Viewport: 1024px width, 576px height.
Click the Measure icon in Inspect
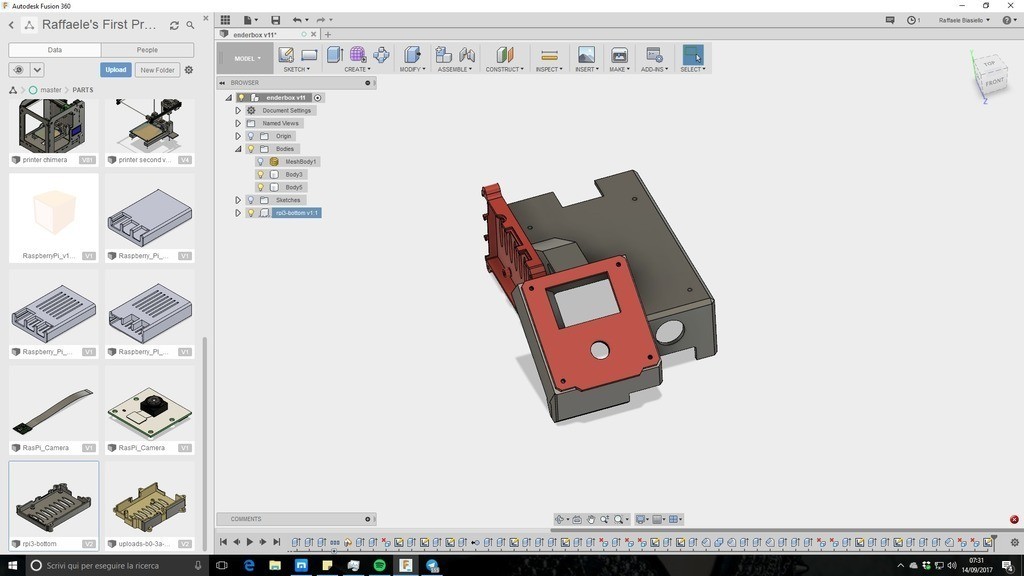coord(548,55)
